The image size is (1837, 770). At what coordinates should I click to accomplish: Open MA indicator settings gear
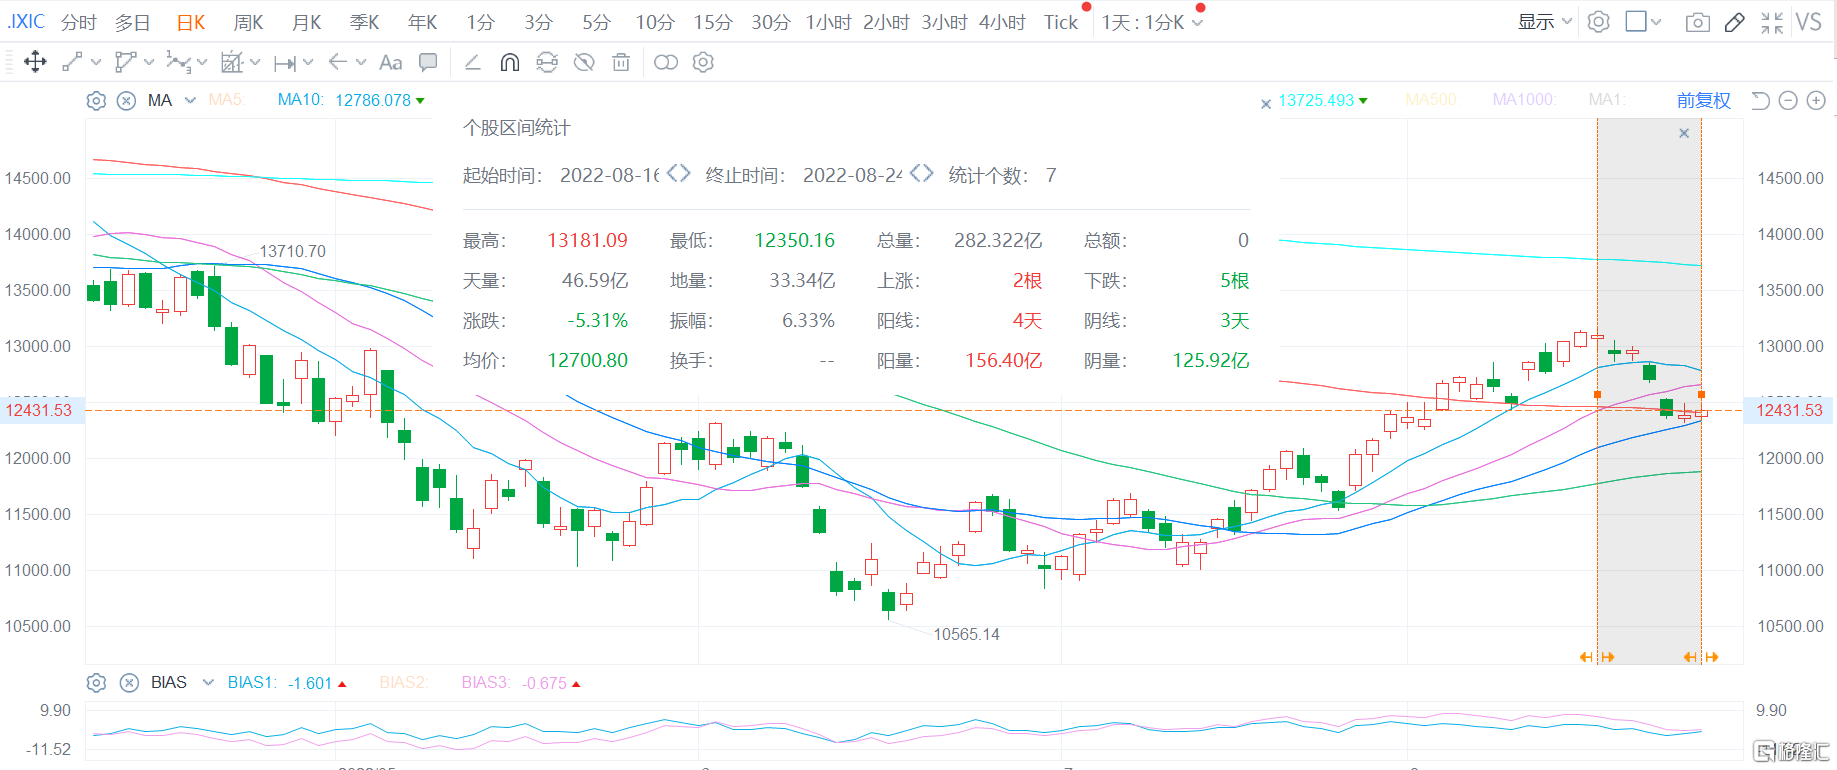(x=96, y=100)
